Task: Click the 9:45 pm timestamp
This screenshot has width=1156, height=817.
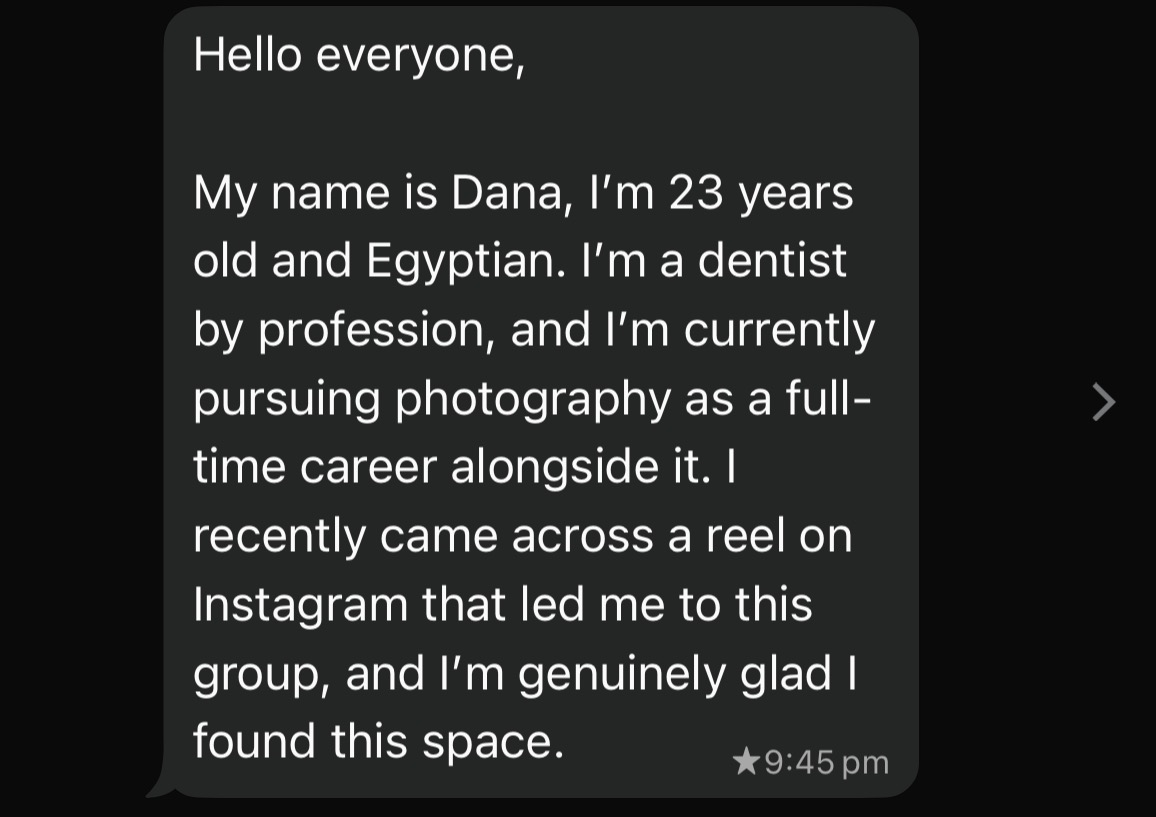Action: pyautogui.click(x=826, y=762)
